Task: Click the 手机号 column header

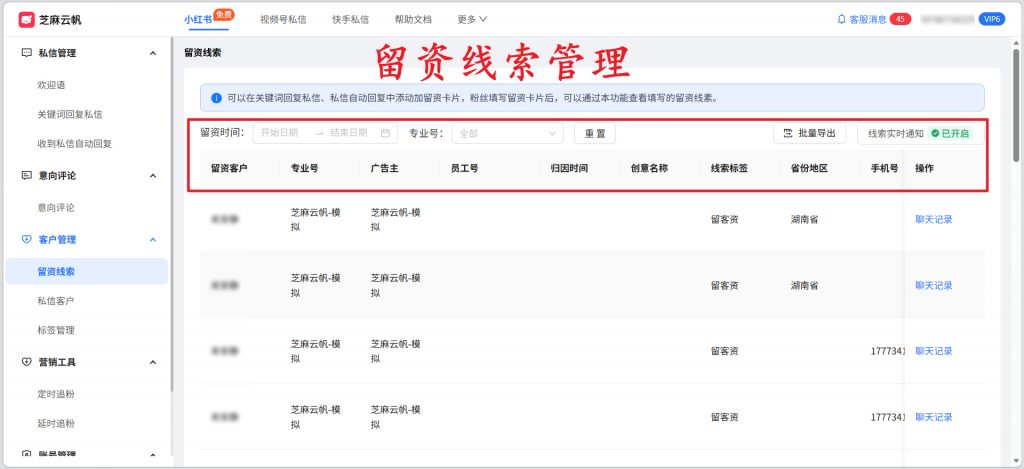Action: pos(884,169)
